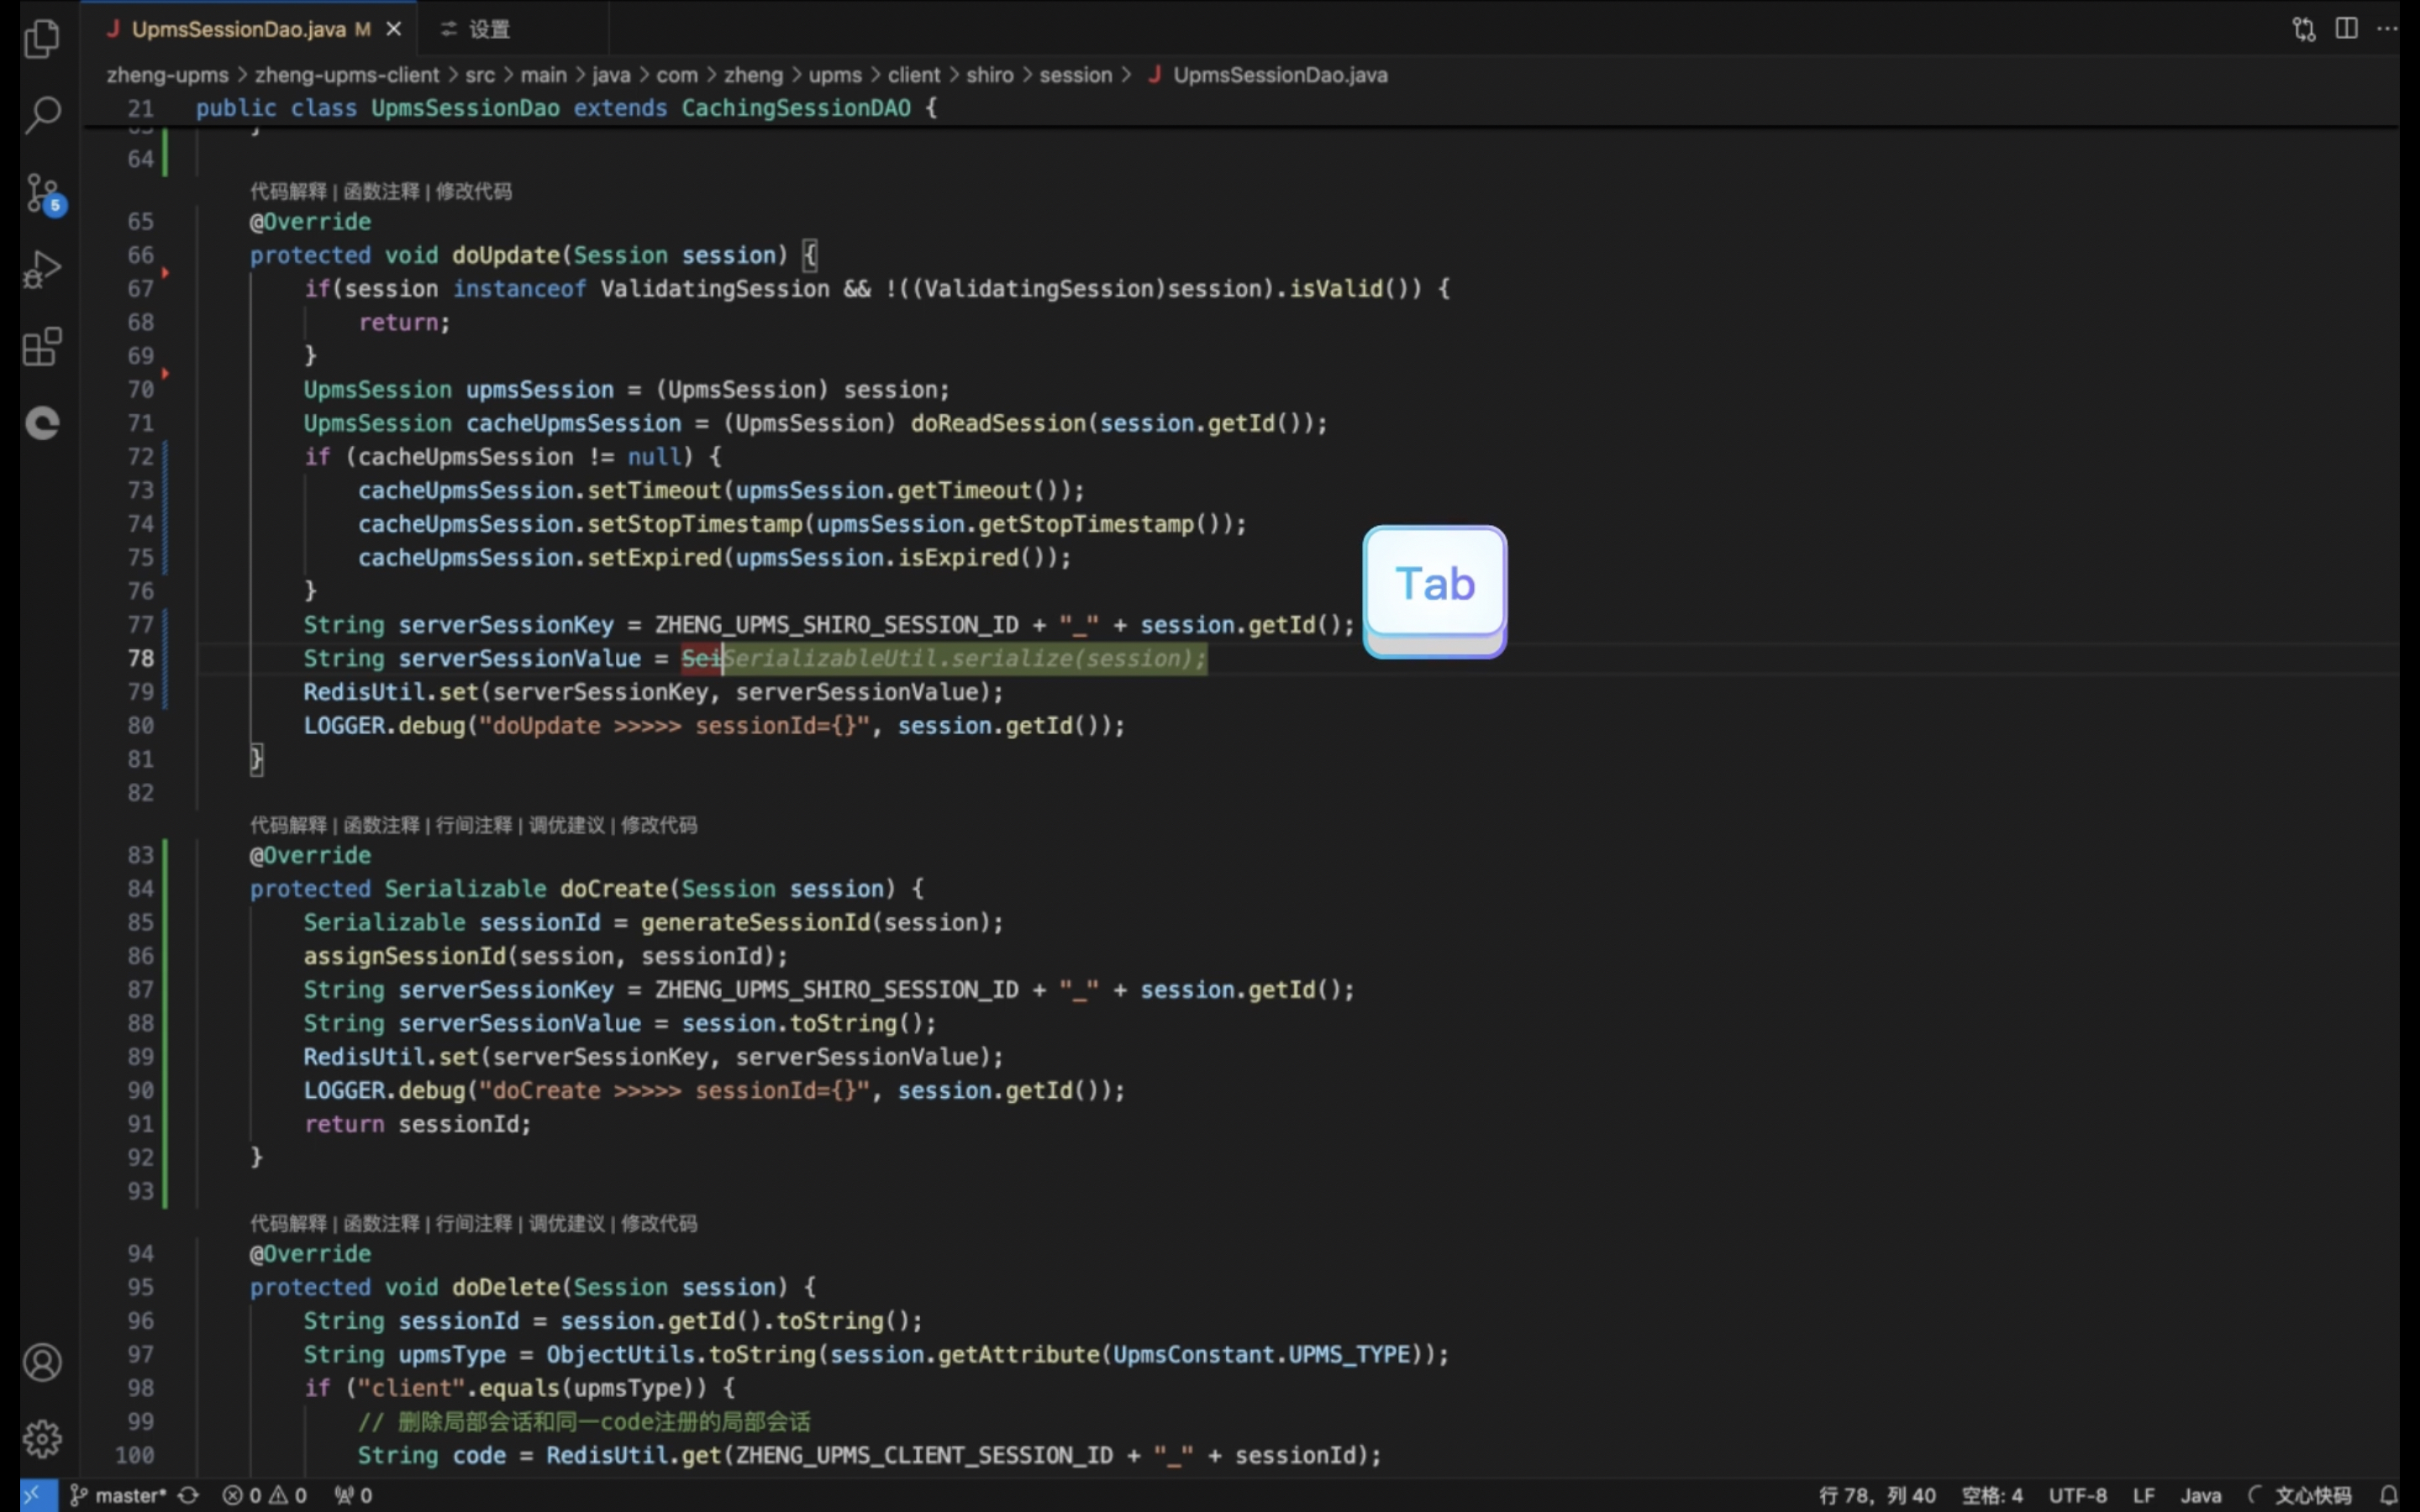Switch to the 设置 tab
2420x1512 pixels.
coord(476,29)
